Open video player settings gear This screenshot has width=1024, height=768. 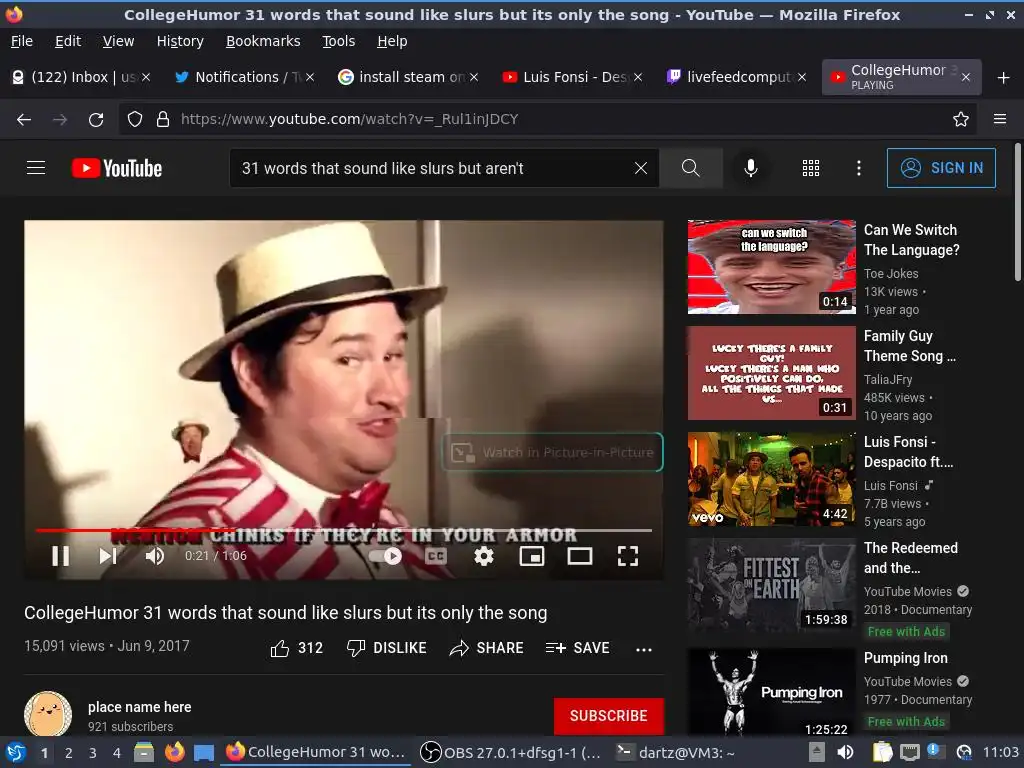484,556
